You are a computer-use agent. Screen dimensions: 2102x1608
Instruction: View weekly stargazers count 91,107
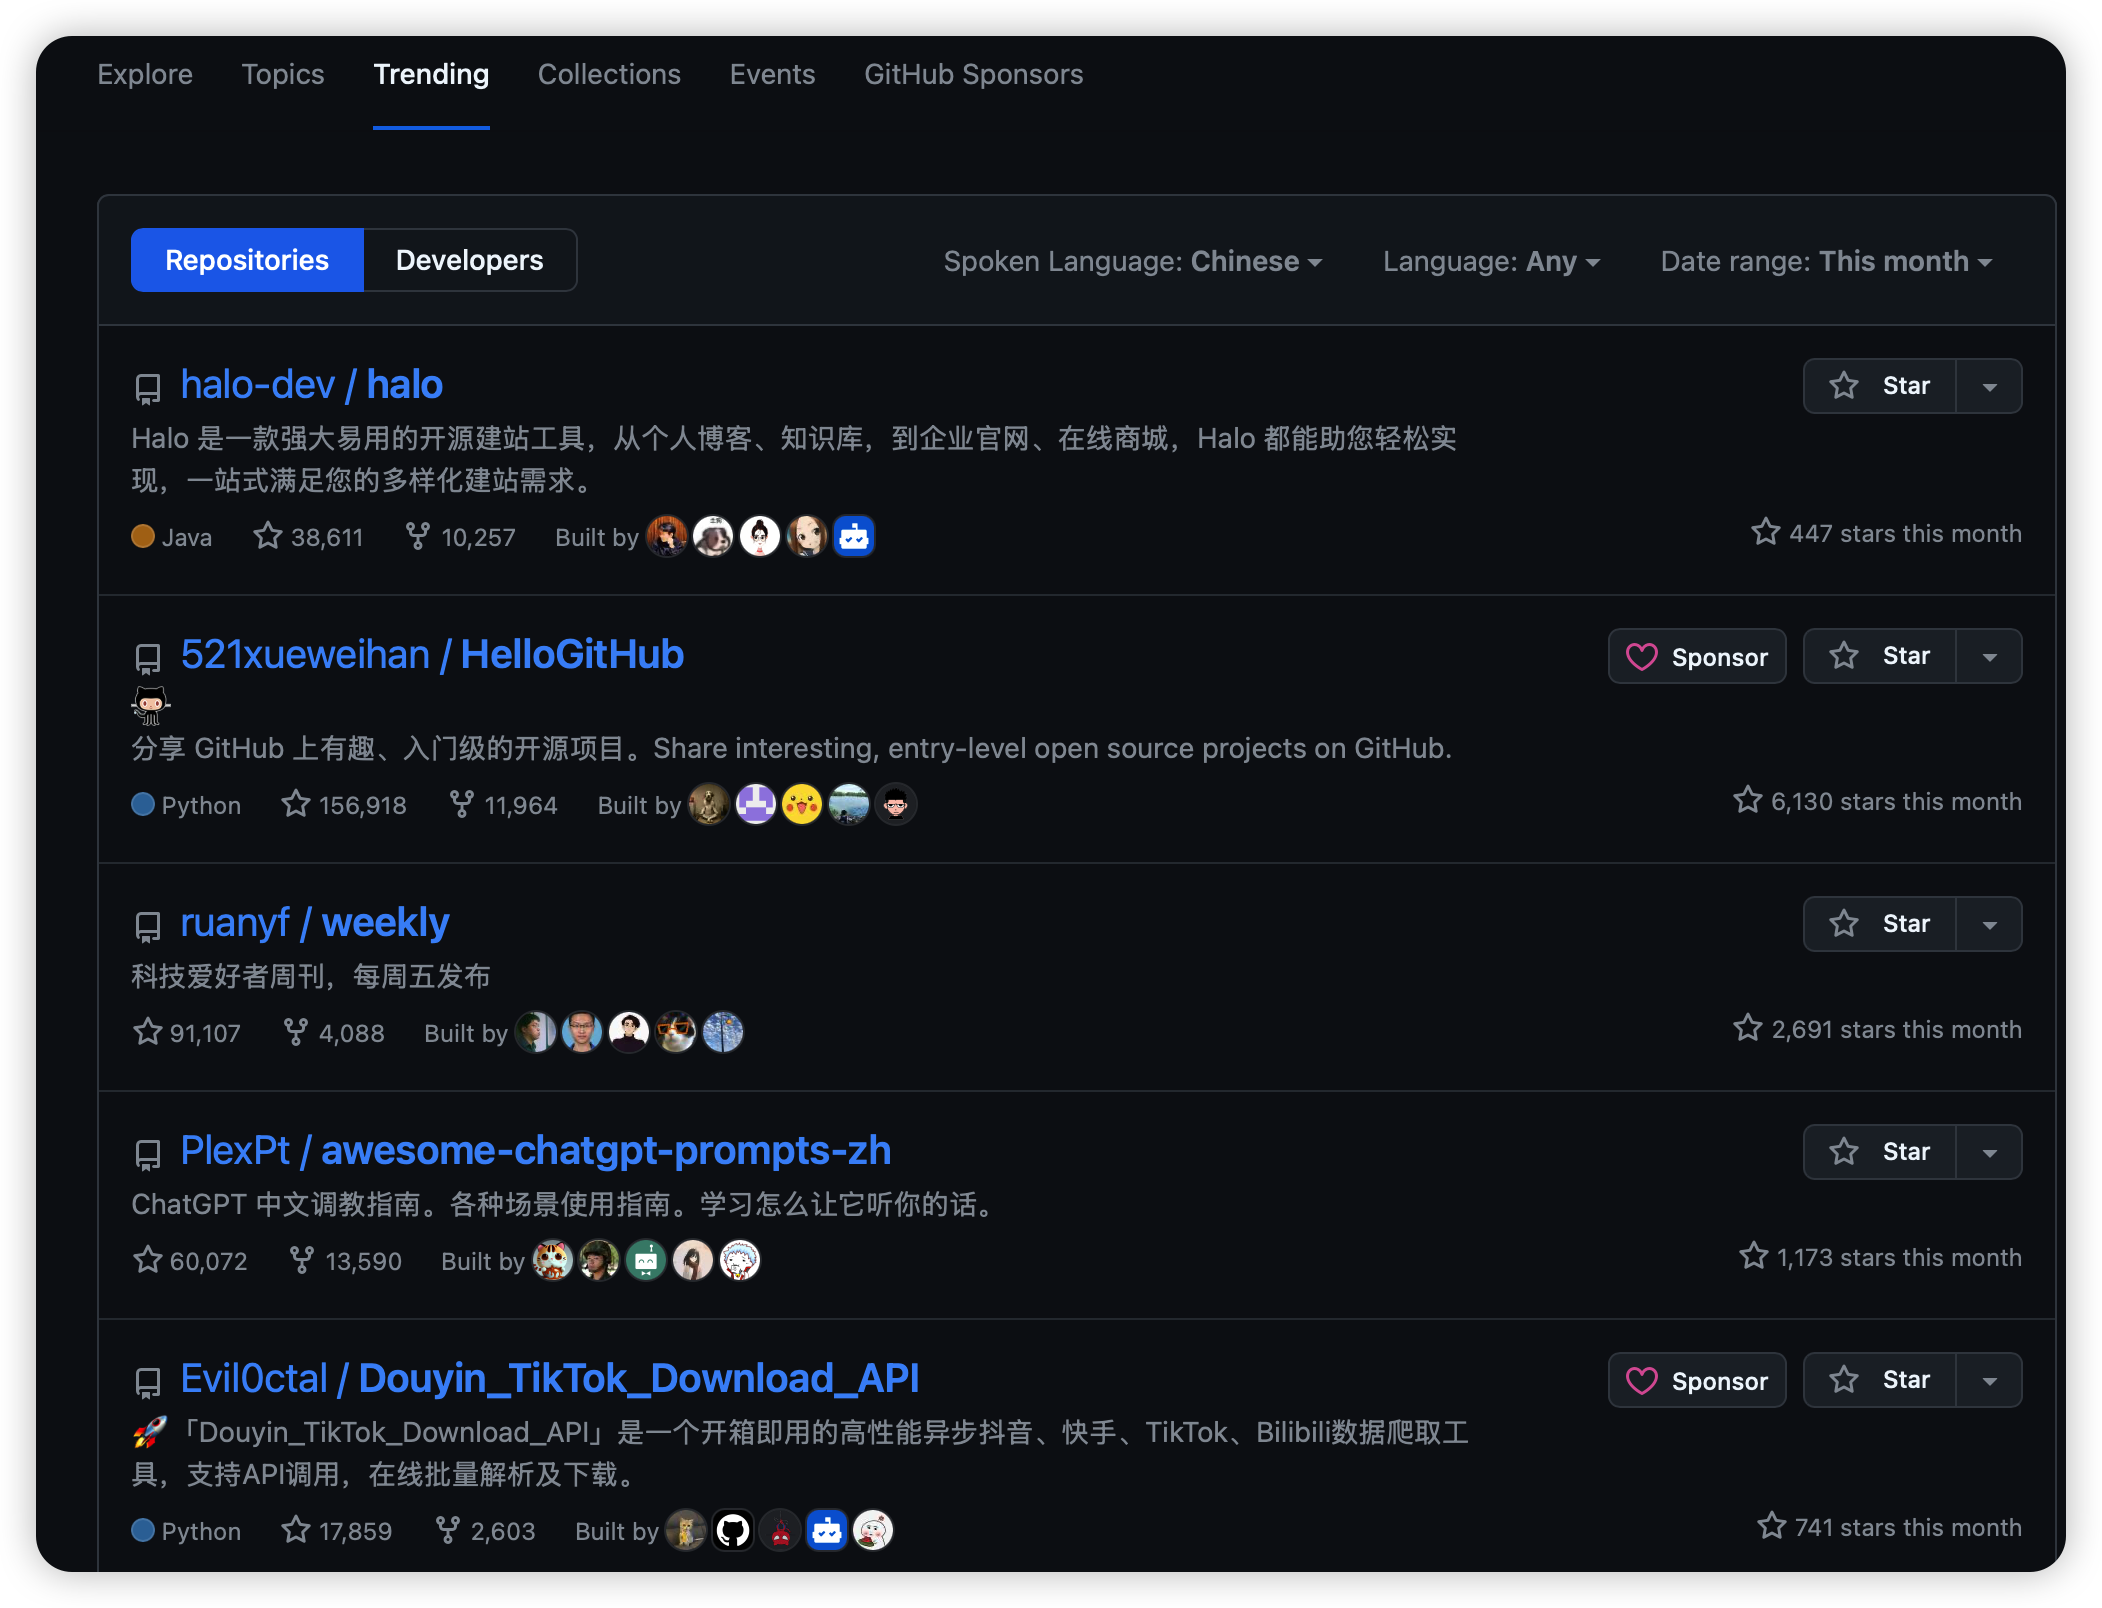pyautogui.click(x=187, y=1033)
